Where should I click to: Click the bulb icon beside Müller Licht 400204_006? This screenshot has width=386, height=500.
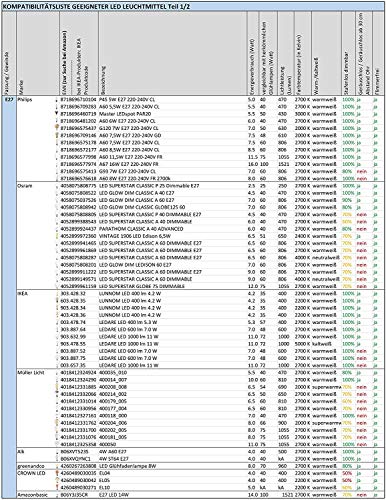click(56, 423)
